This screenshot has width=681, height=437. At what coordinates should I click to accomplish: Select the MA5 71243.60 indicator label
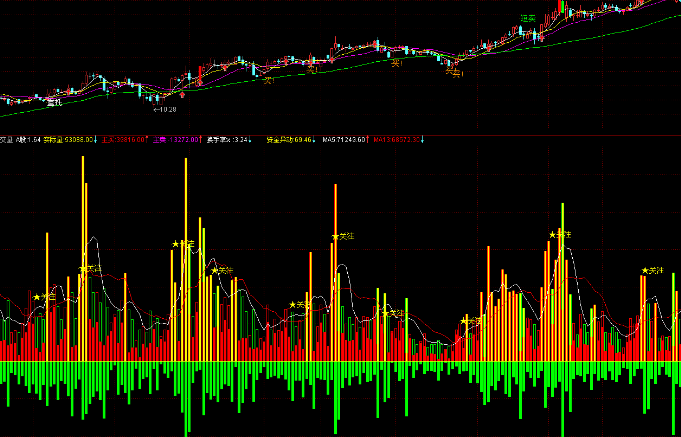pyautogui.click(x=346, y=140)
